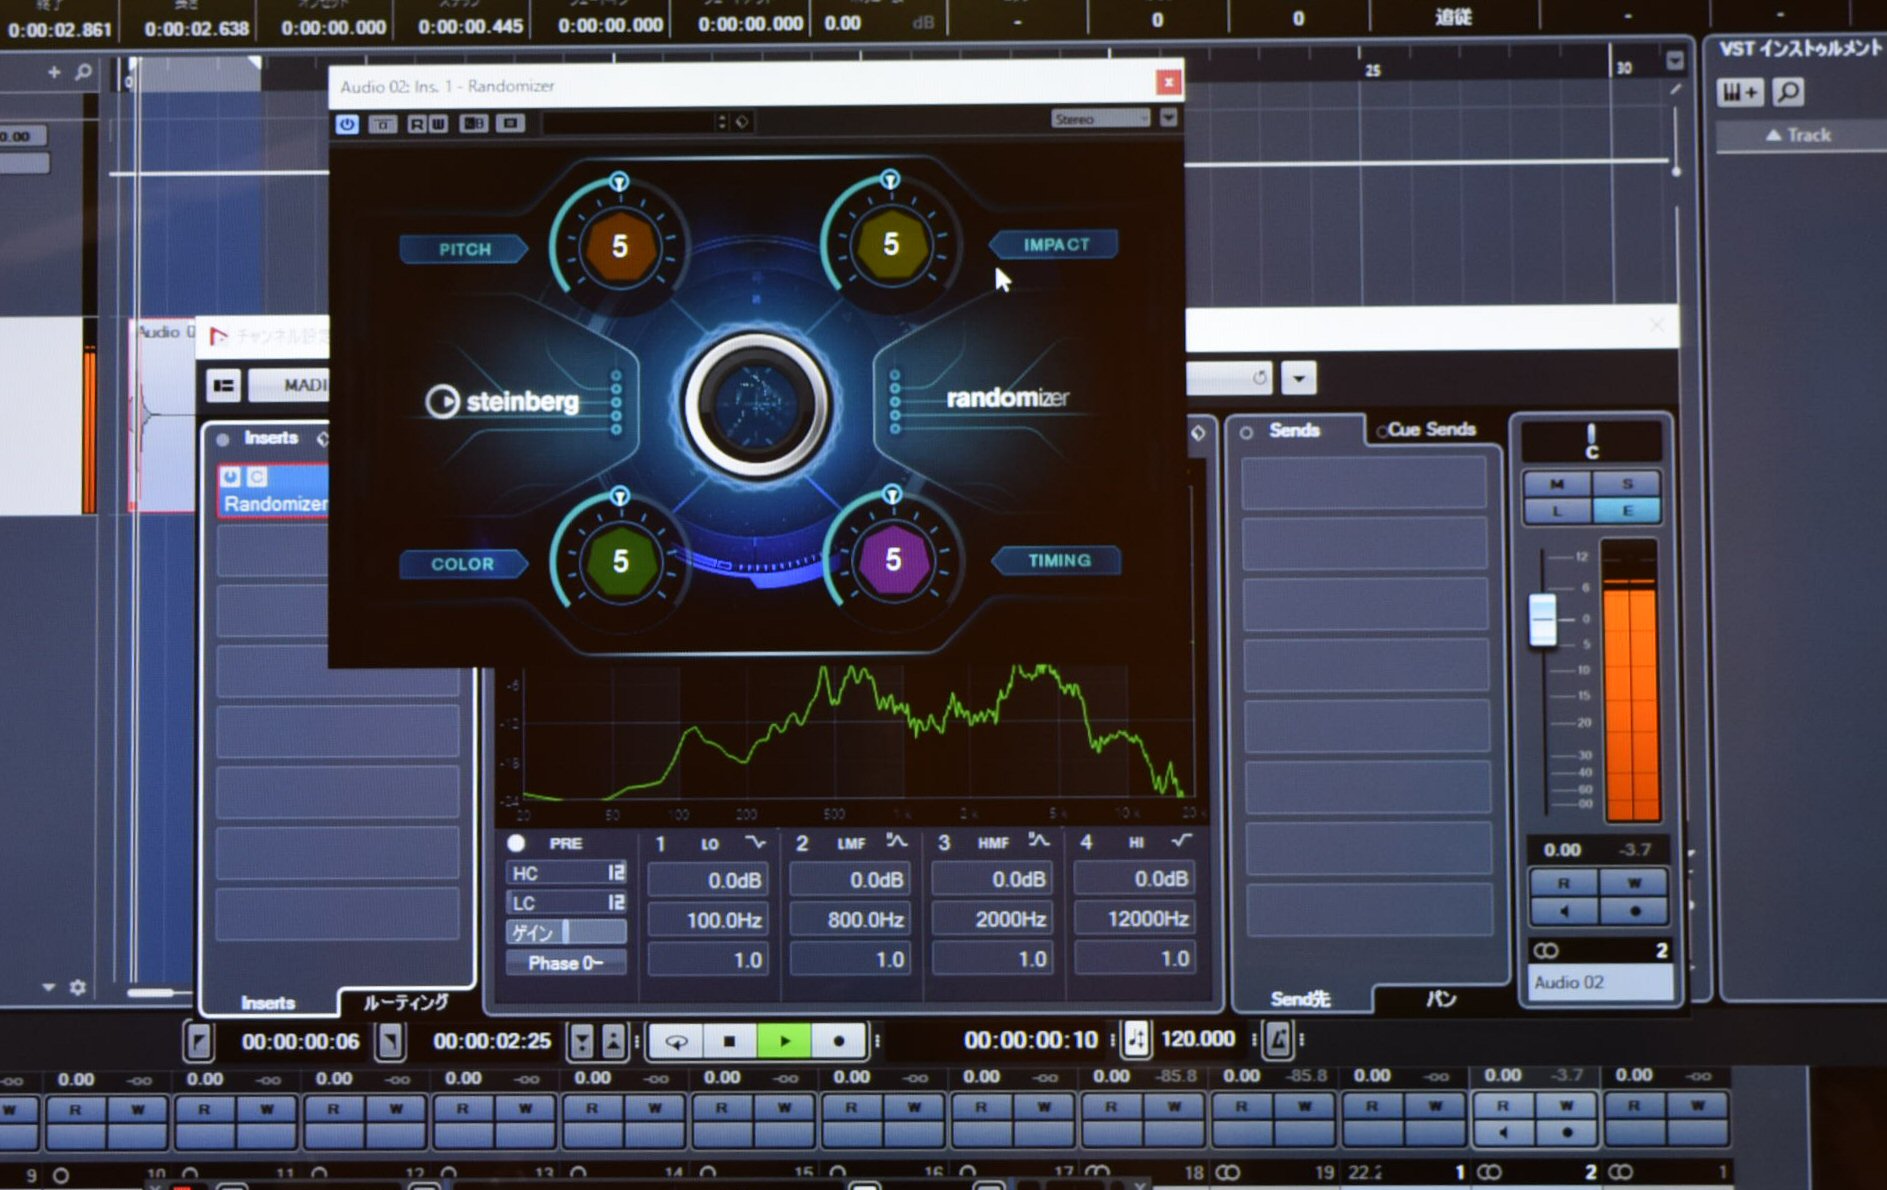This screenshot has width=1887, height=1190.
Task: Click the bypass icon next to plugin power
Action: click(x=383, y=124)
